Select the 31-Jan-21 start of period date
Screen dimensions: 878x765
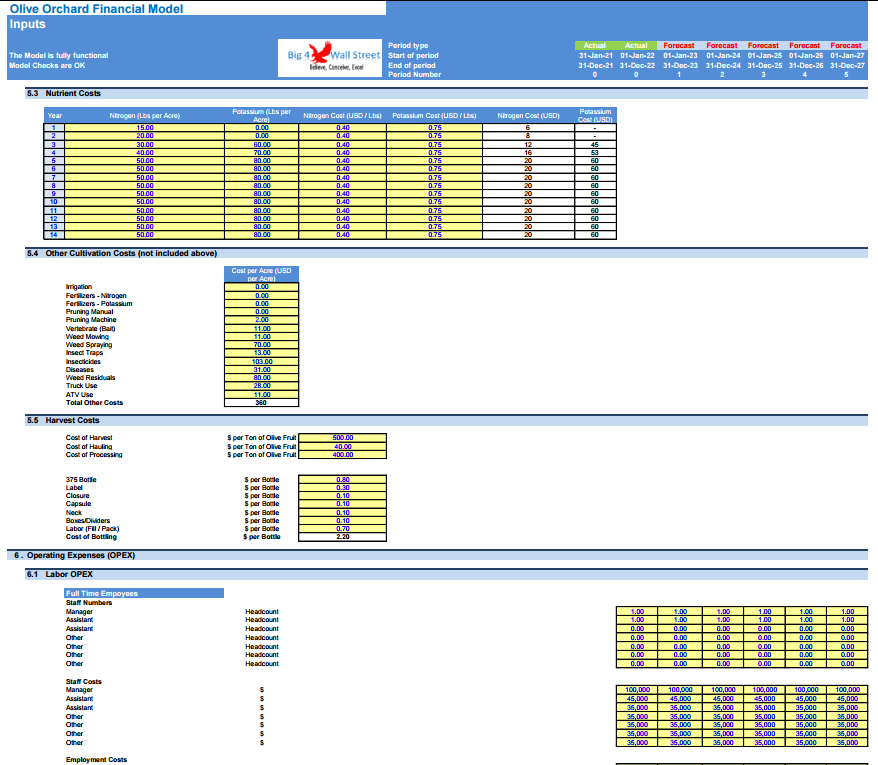pos(596,55)
